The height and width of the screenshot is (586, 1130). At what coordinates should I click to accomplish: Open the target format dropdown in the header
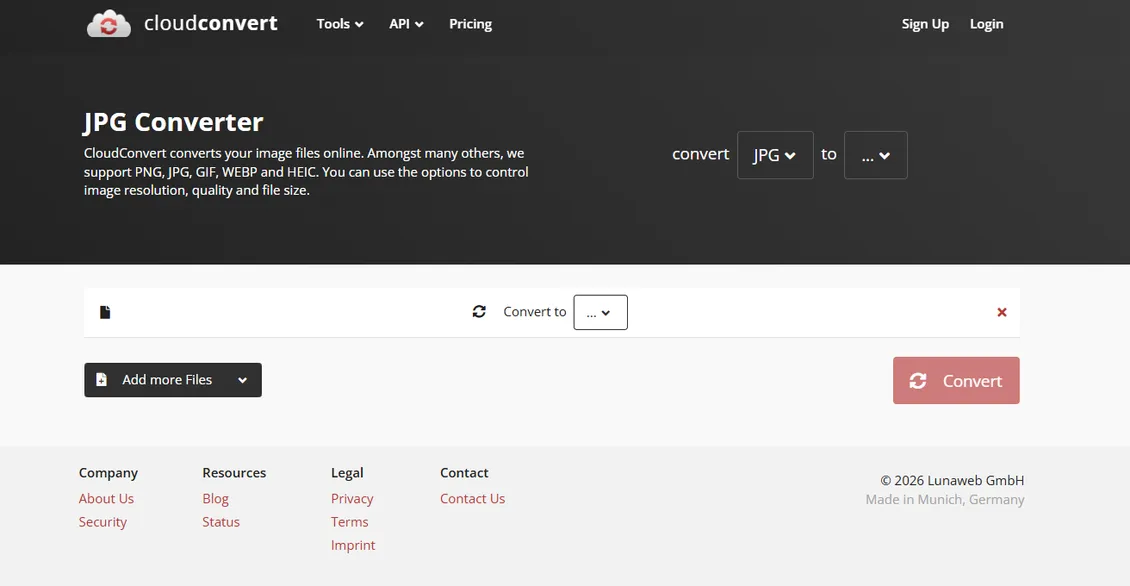coord(876,155)
